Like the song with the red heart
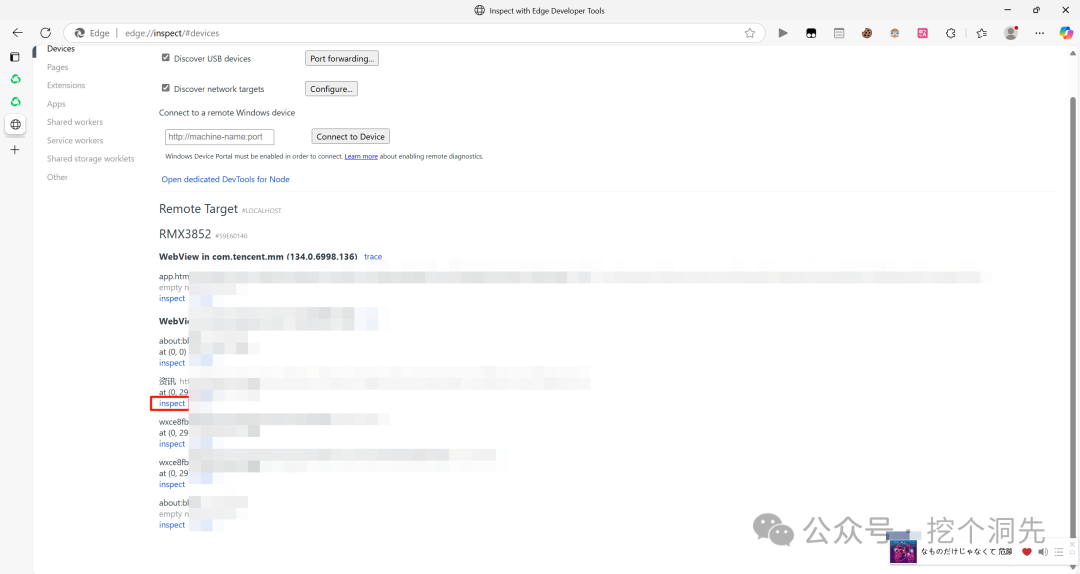The height and width of the screenshot is (574, 1080). (1026, 552)
